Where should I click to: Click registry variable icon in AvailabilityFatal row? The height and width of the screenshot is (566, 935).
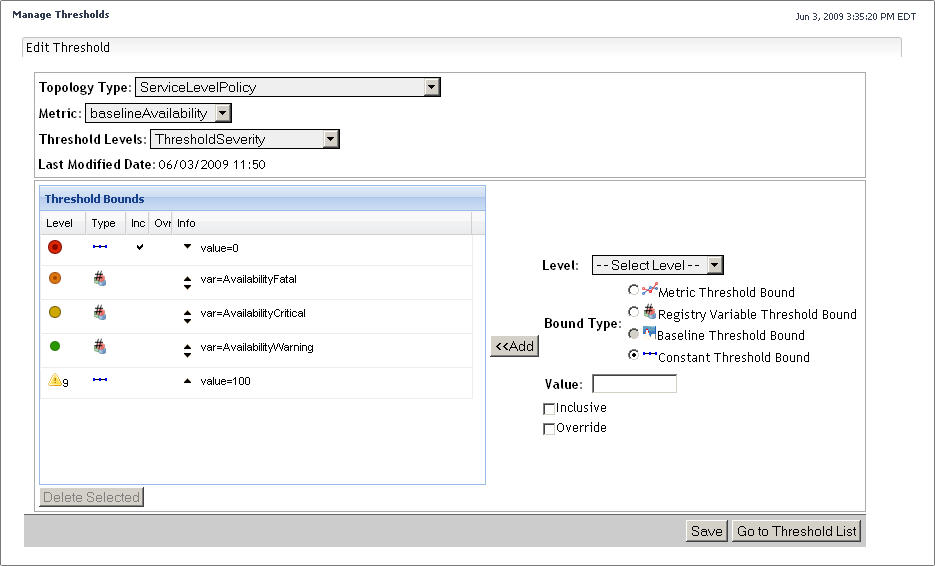(100, 279)
